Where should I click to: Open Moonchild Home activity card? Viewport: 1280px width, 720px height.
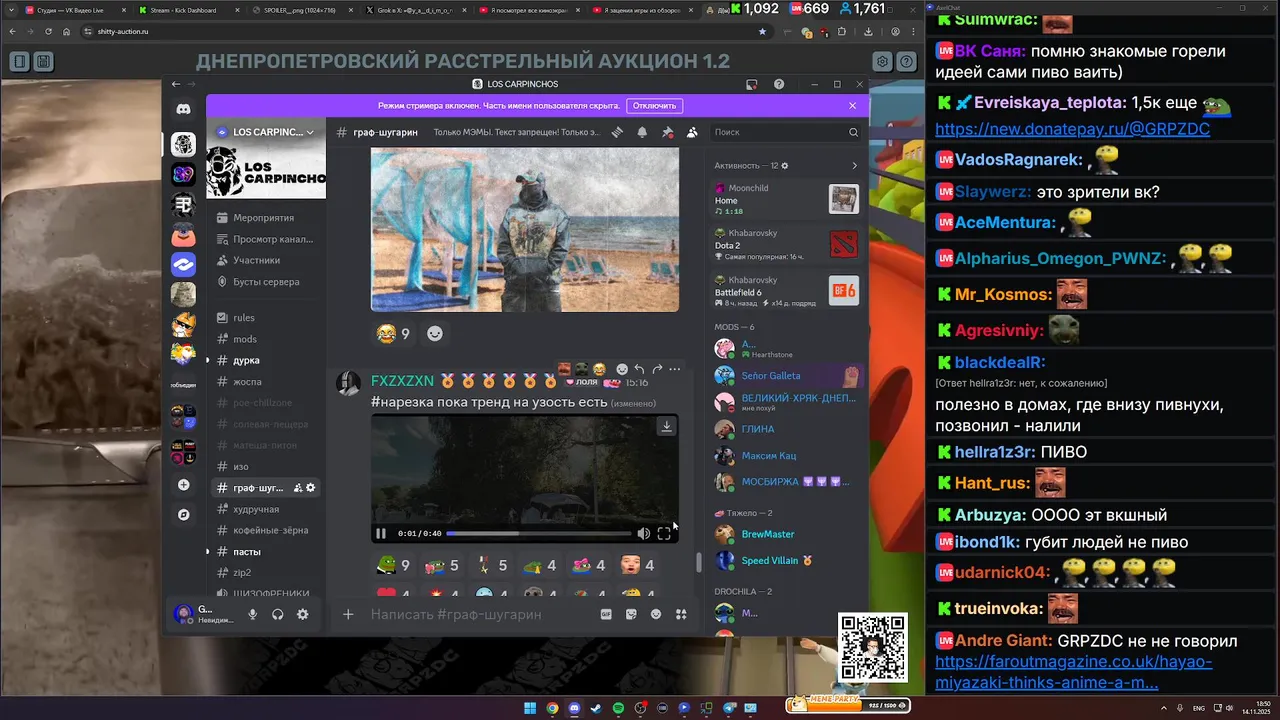coord(787,198)
